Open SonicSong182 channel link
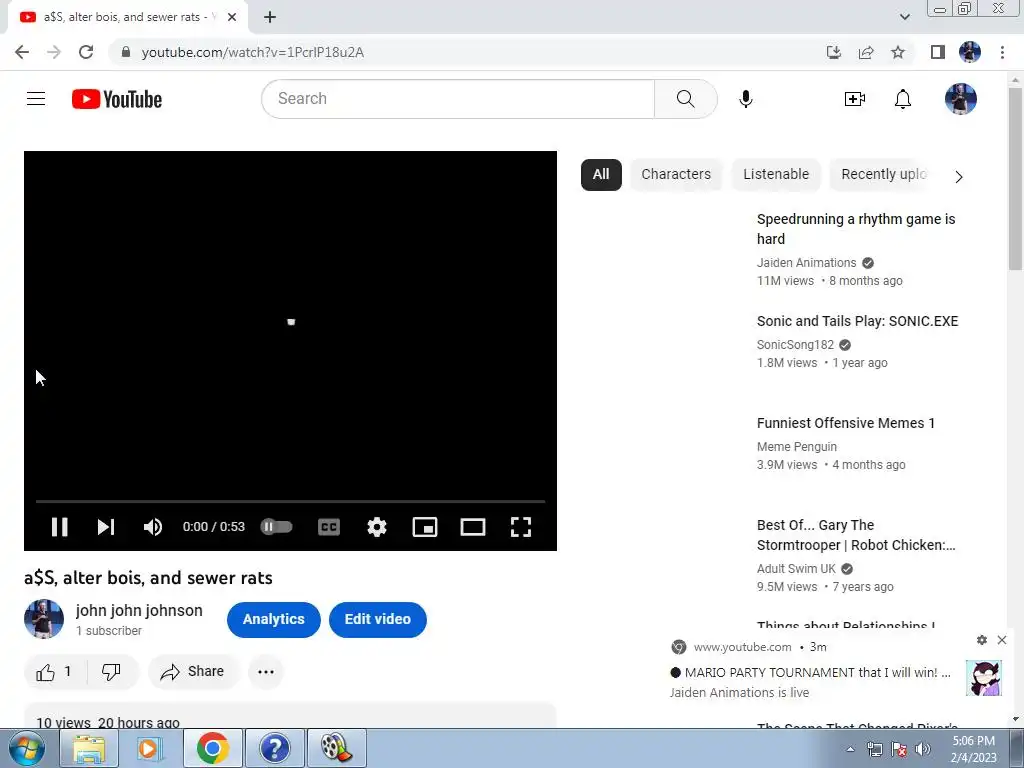This screenshot has height=768, width=1024. point(795,345)
